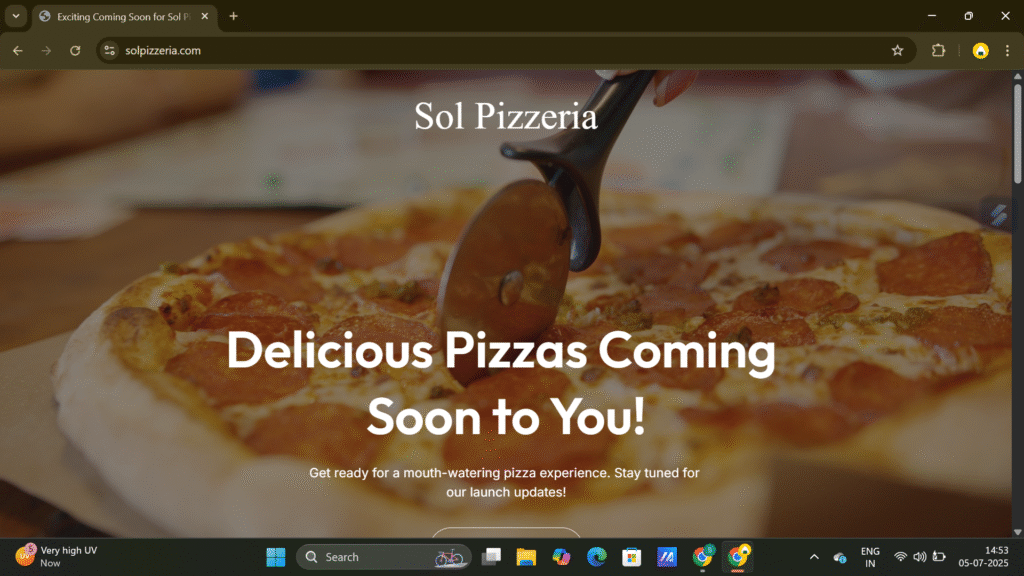Reload the Sol Pizzeria page
This screenshot has height=576, width=1024.
point(75,51)
